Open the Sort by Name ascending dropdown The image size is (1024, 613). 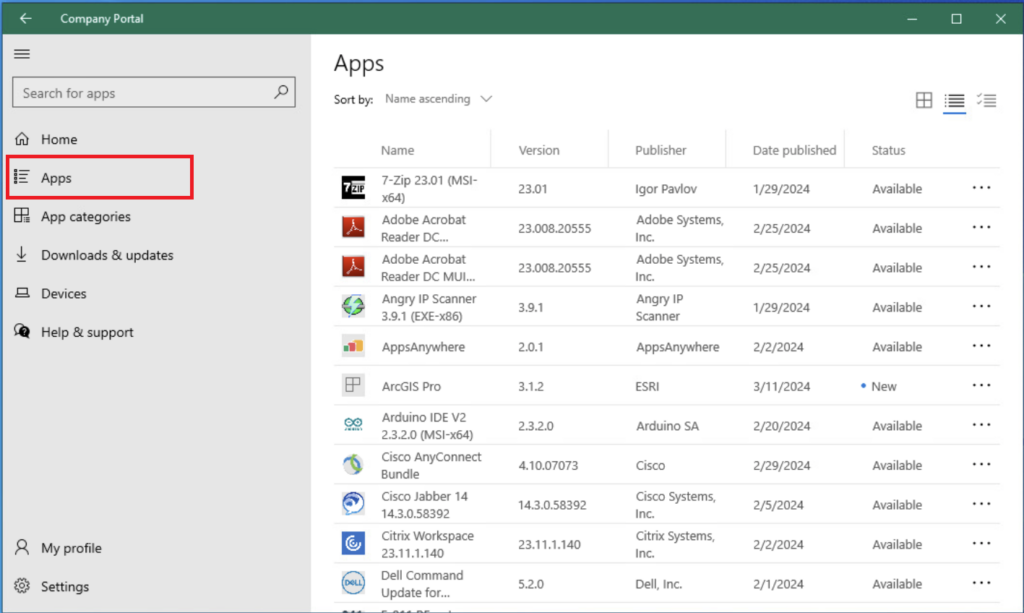coord(439,99)
